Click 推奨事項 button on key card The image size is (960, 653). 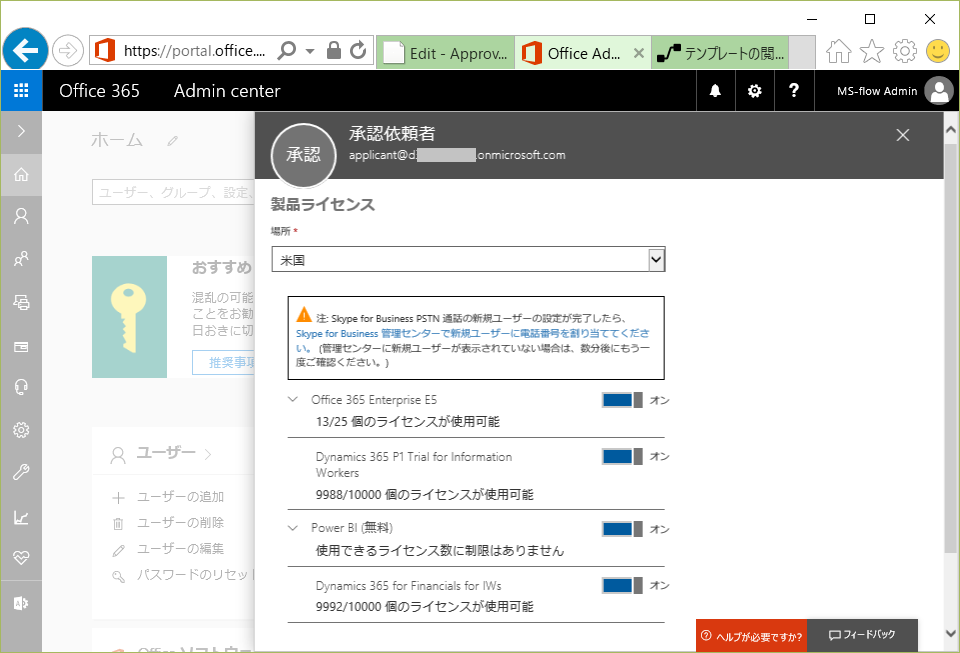[223, 362]
